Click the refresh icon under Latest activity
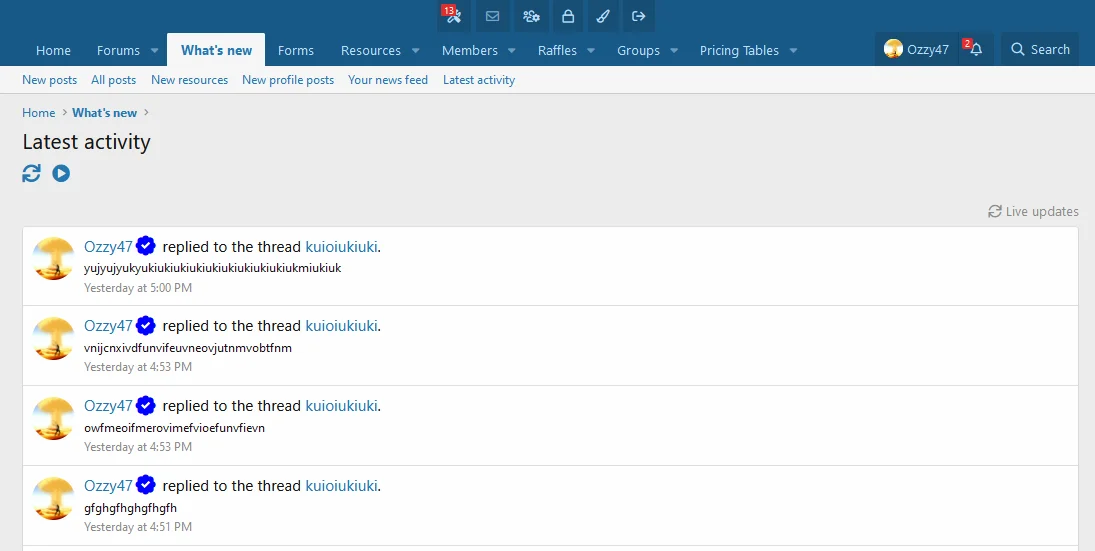 [x=32, y=174]
